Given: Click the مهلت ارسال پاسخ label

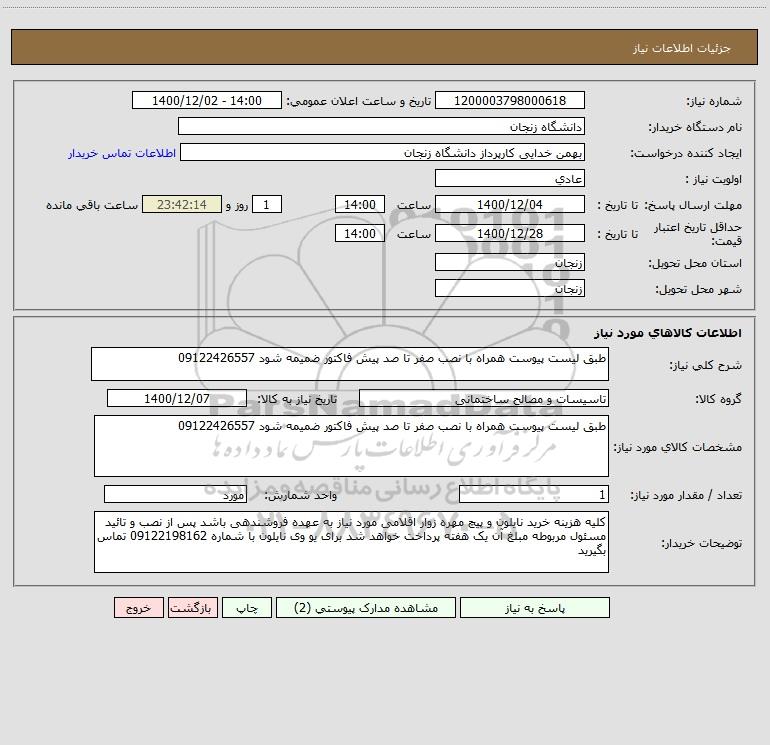Looking at the screenshot, I should click(693, 205).
